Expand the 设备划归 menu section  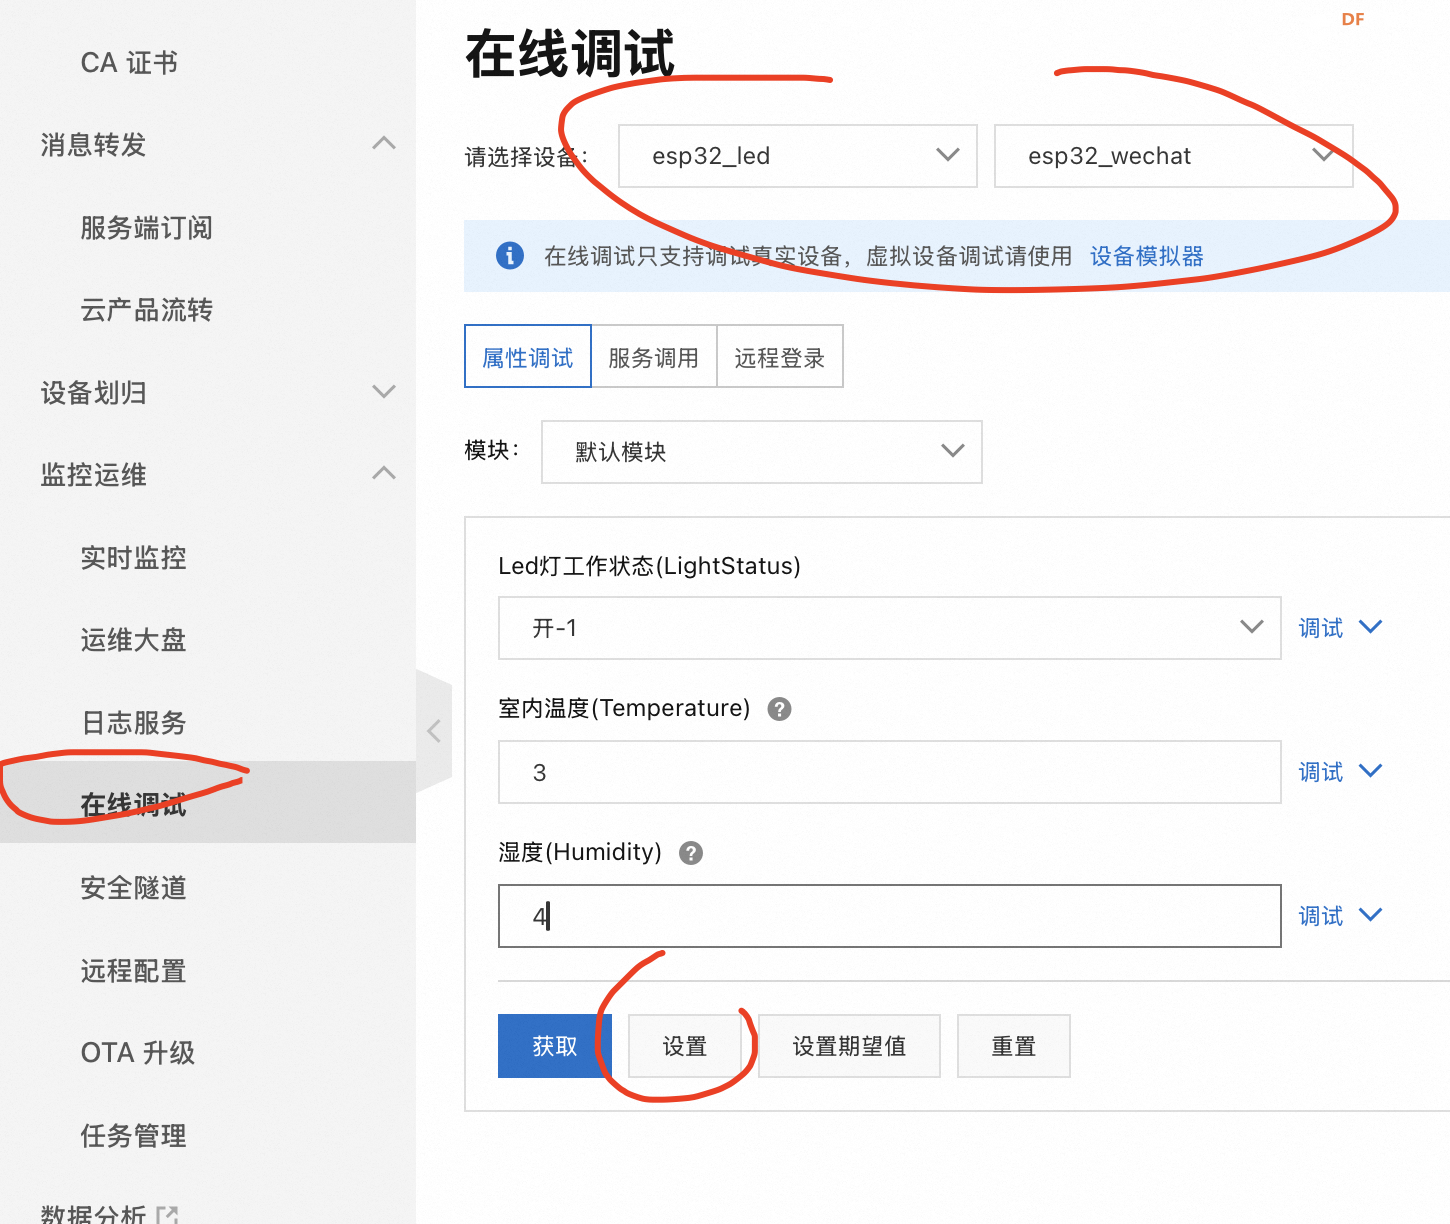point(384,391)
